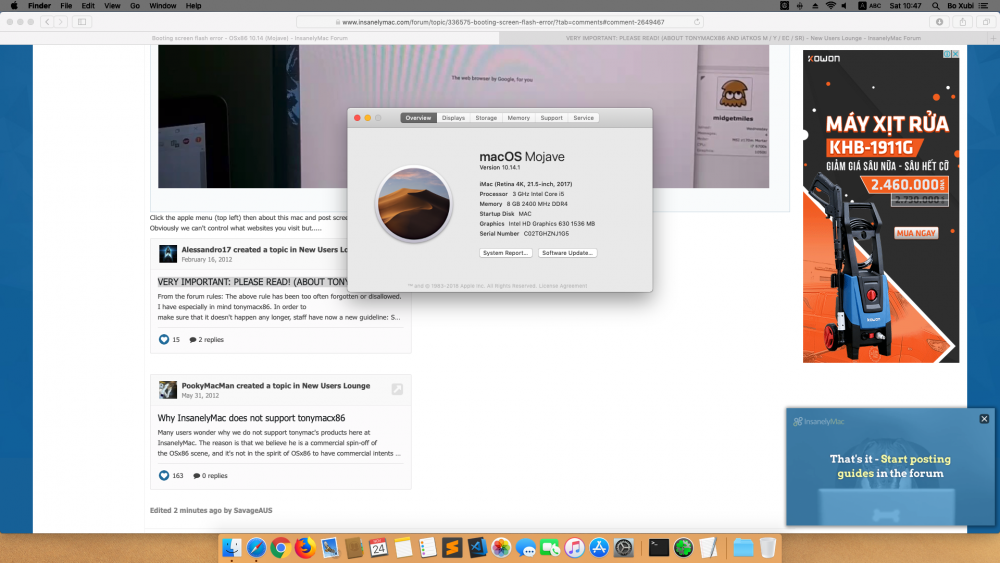Open the yellow Notes app in dock
The width and height of the screenshot is (1000, 563).
(403, 548)
